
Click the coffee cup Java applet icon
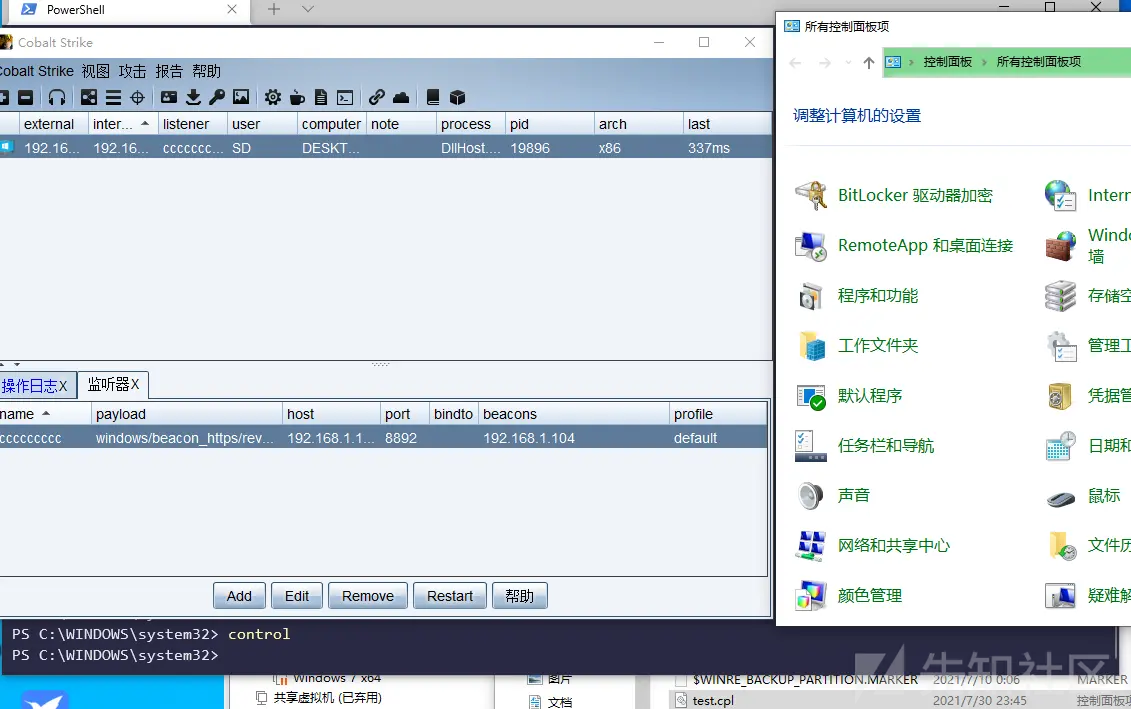click(297, 97)
